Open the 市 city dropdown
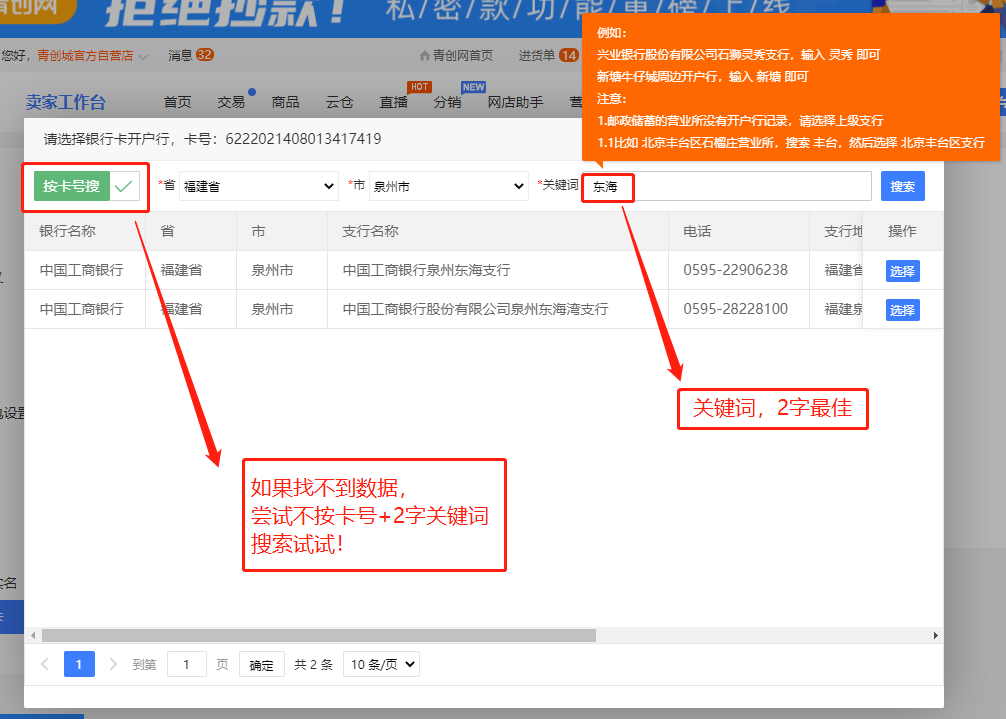The image size is (1006, 719). pos(448,187)
